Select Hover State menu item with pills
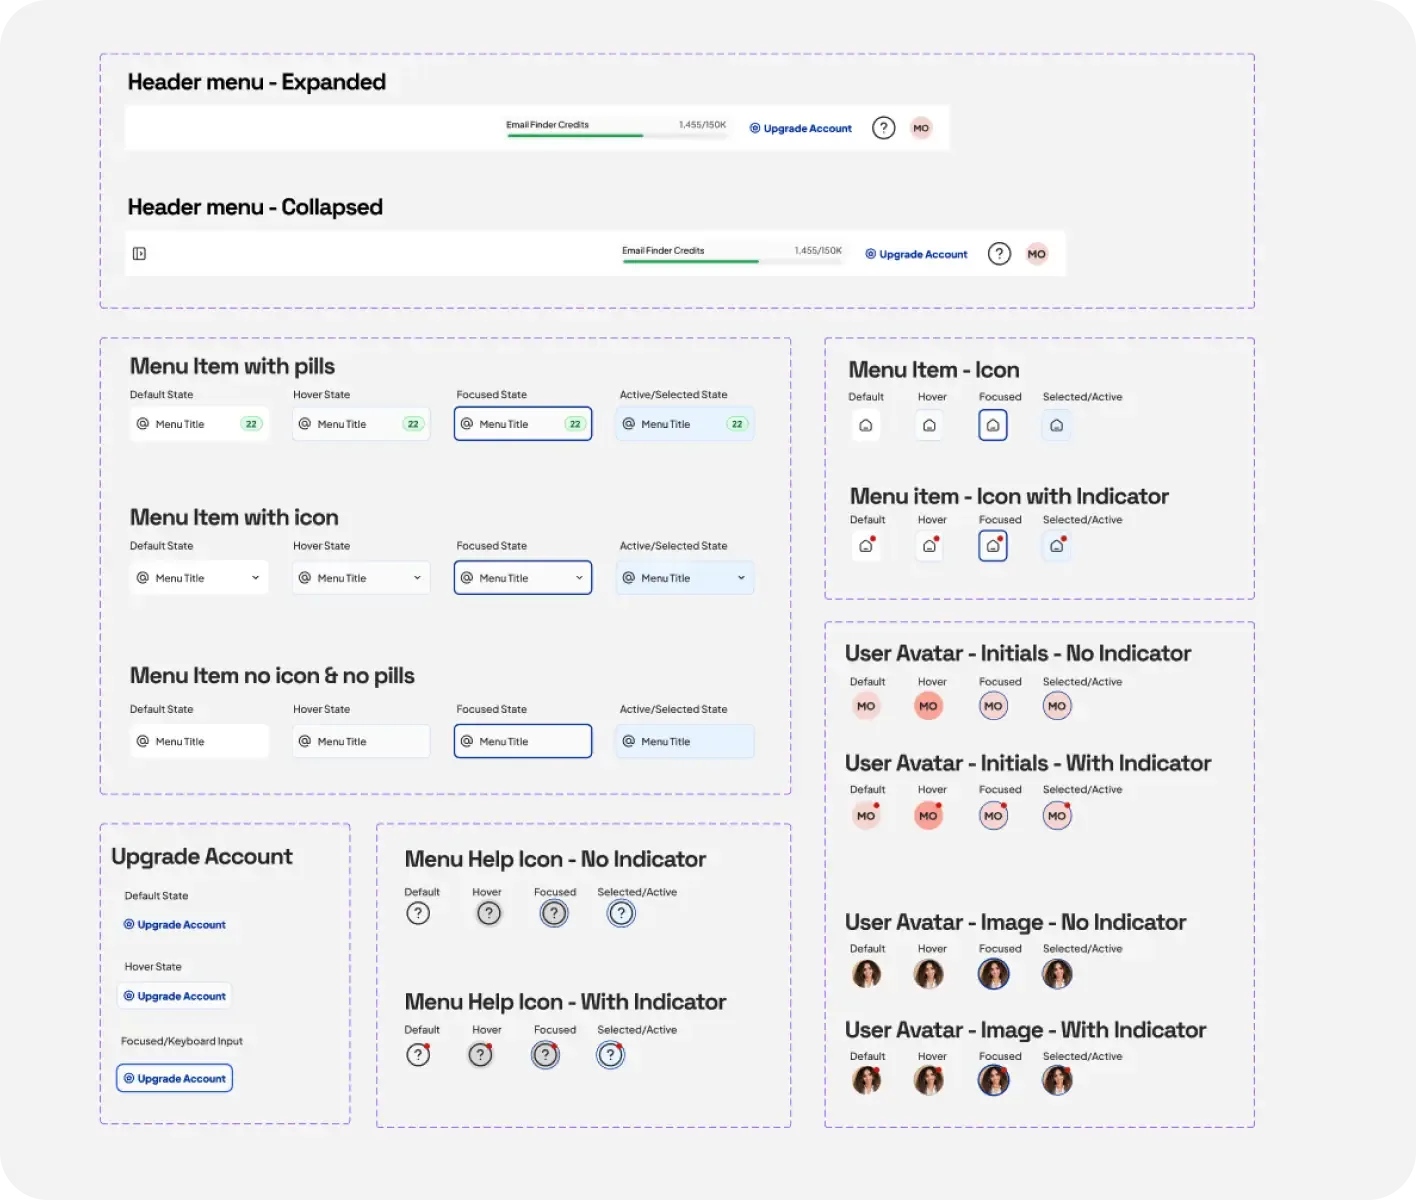1416x1200 pixels. (x=361, y=424)
